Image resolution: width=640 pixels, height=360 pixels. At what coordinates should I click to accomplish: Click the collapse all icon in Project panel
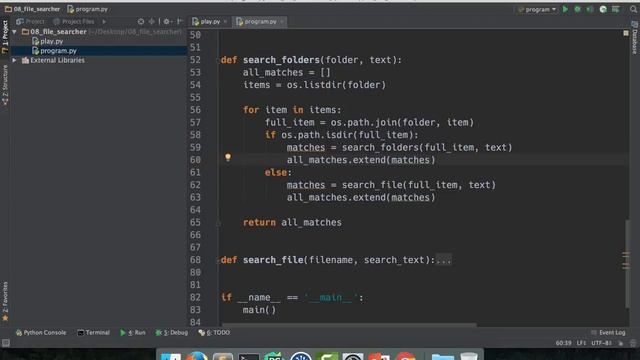[152, 21]
